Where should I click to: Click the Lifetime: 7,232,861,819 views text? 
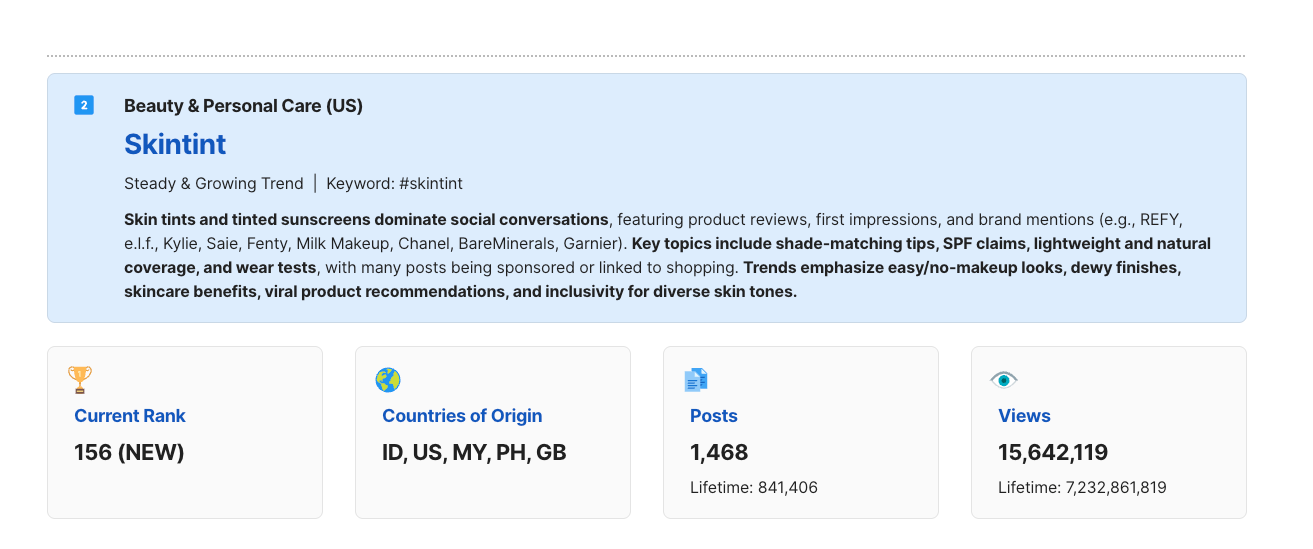[x=1082, y=488]
